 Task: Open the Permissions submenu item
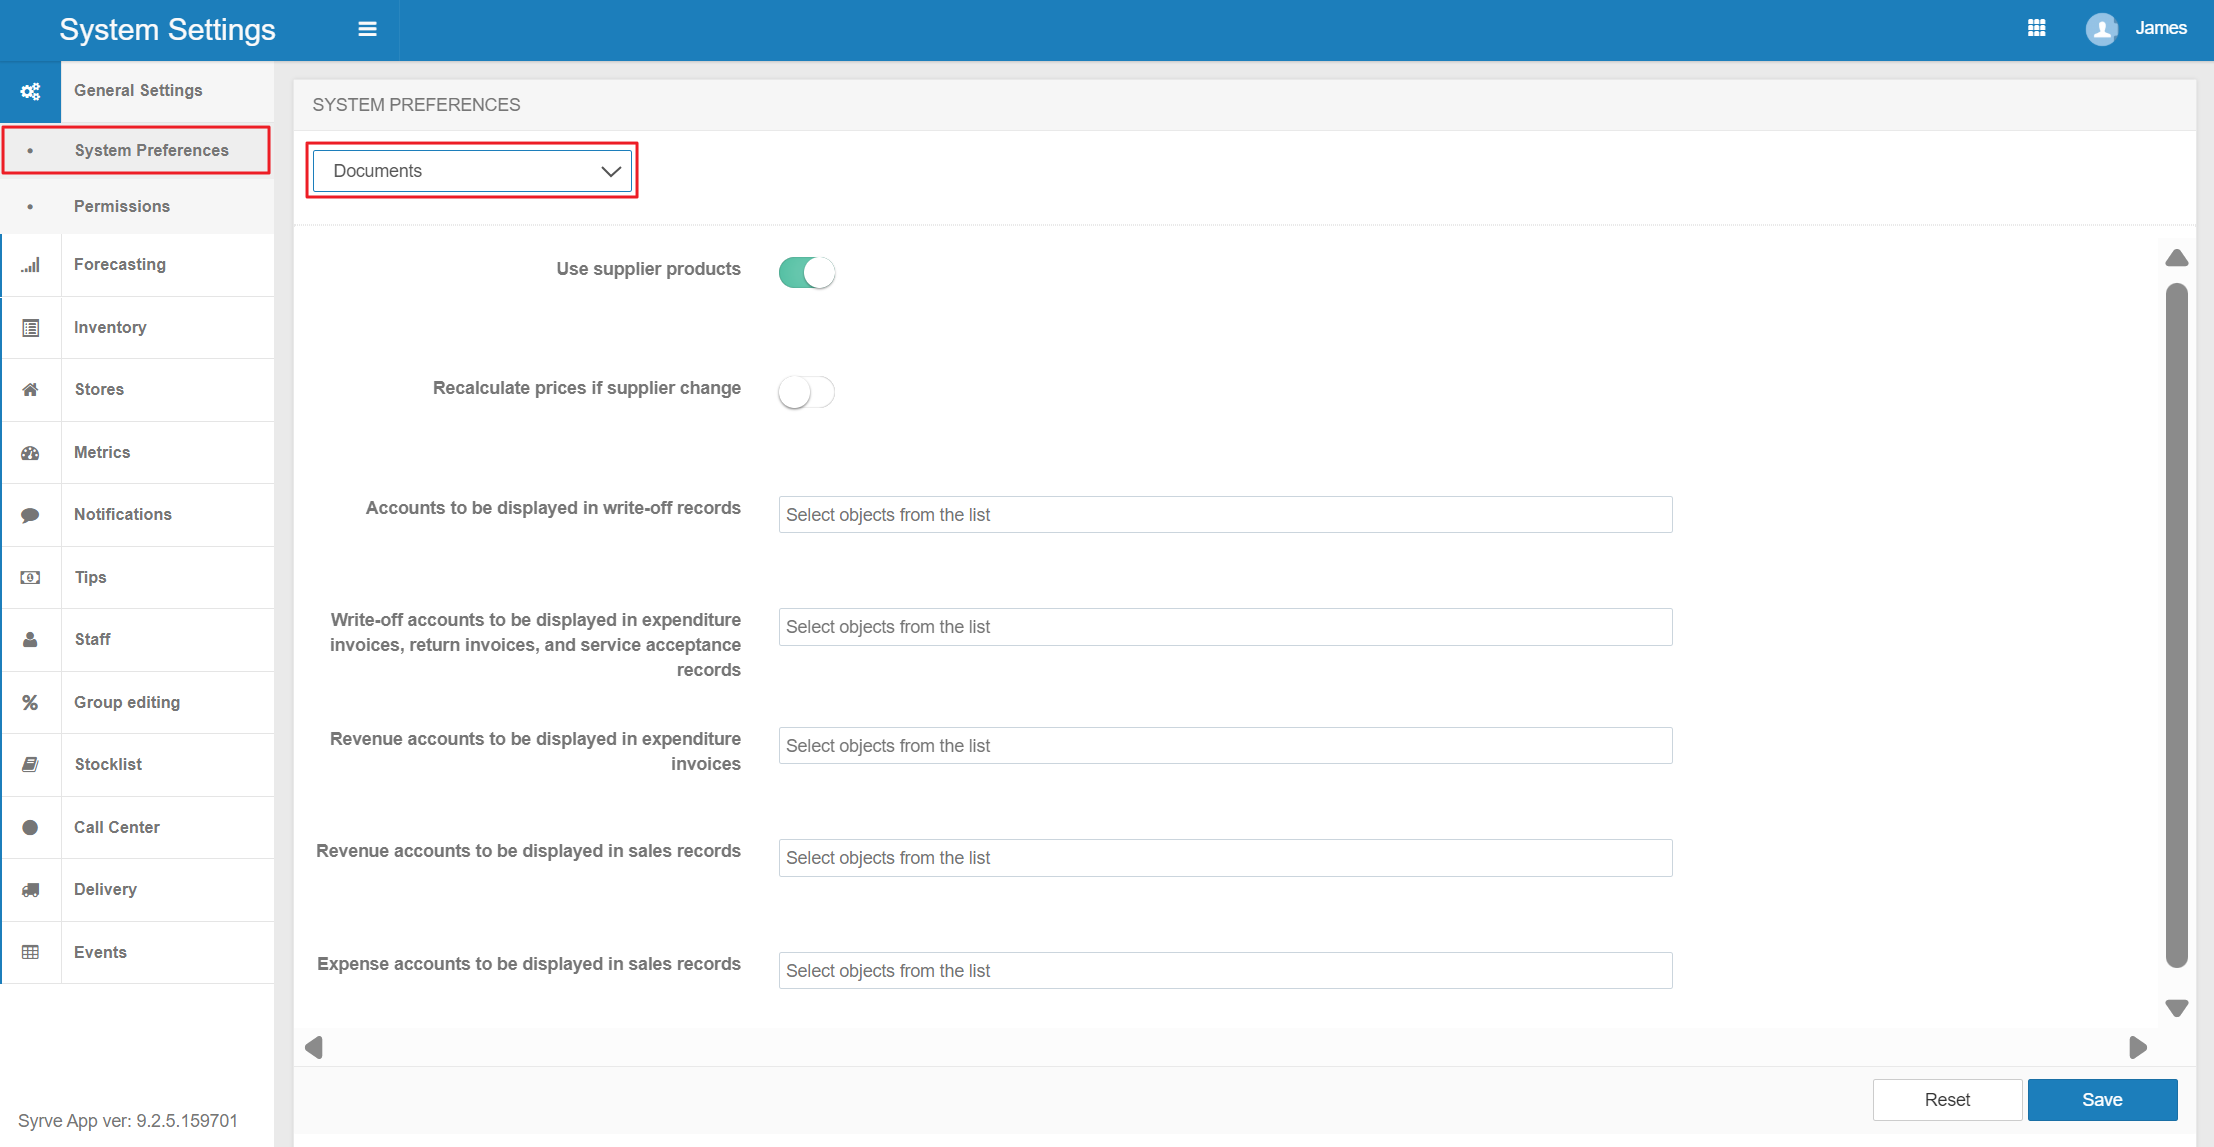(122, 207)
